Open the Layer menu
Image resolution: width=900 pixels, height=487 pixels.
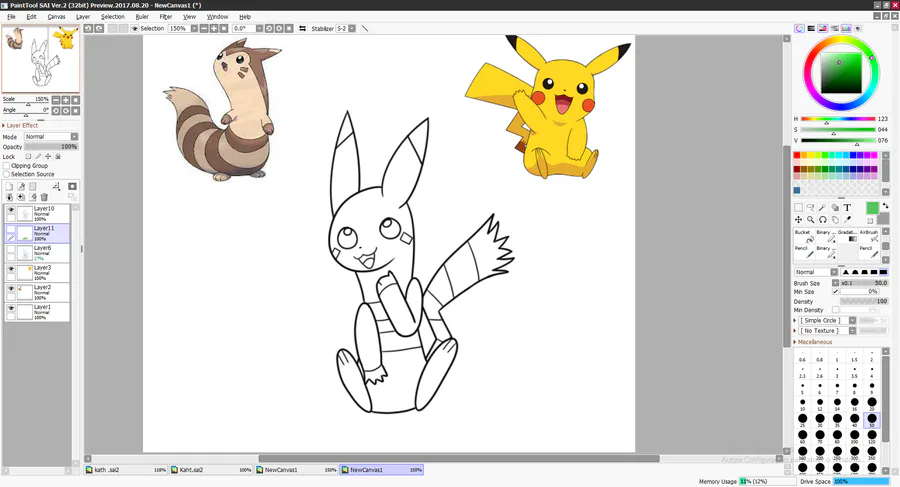click(x=83, y=17)
